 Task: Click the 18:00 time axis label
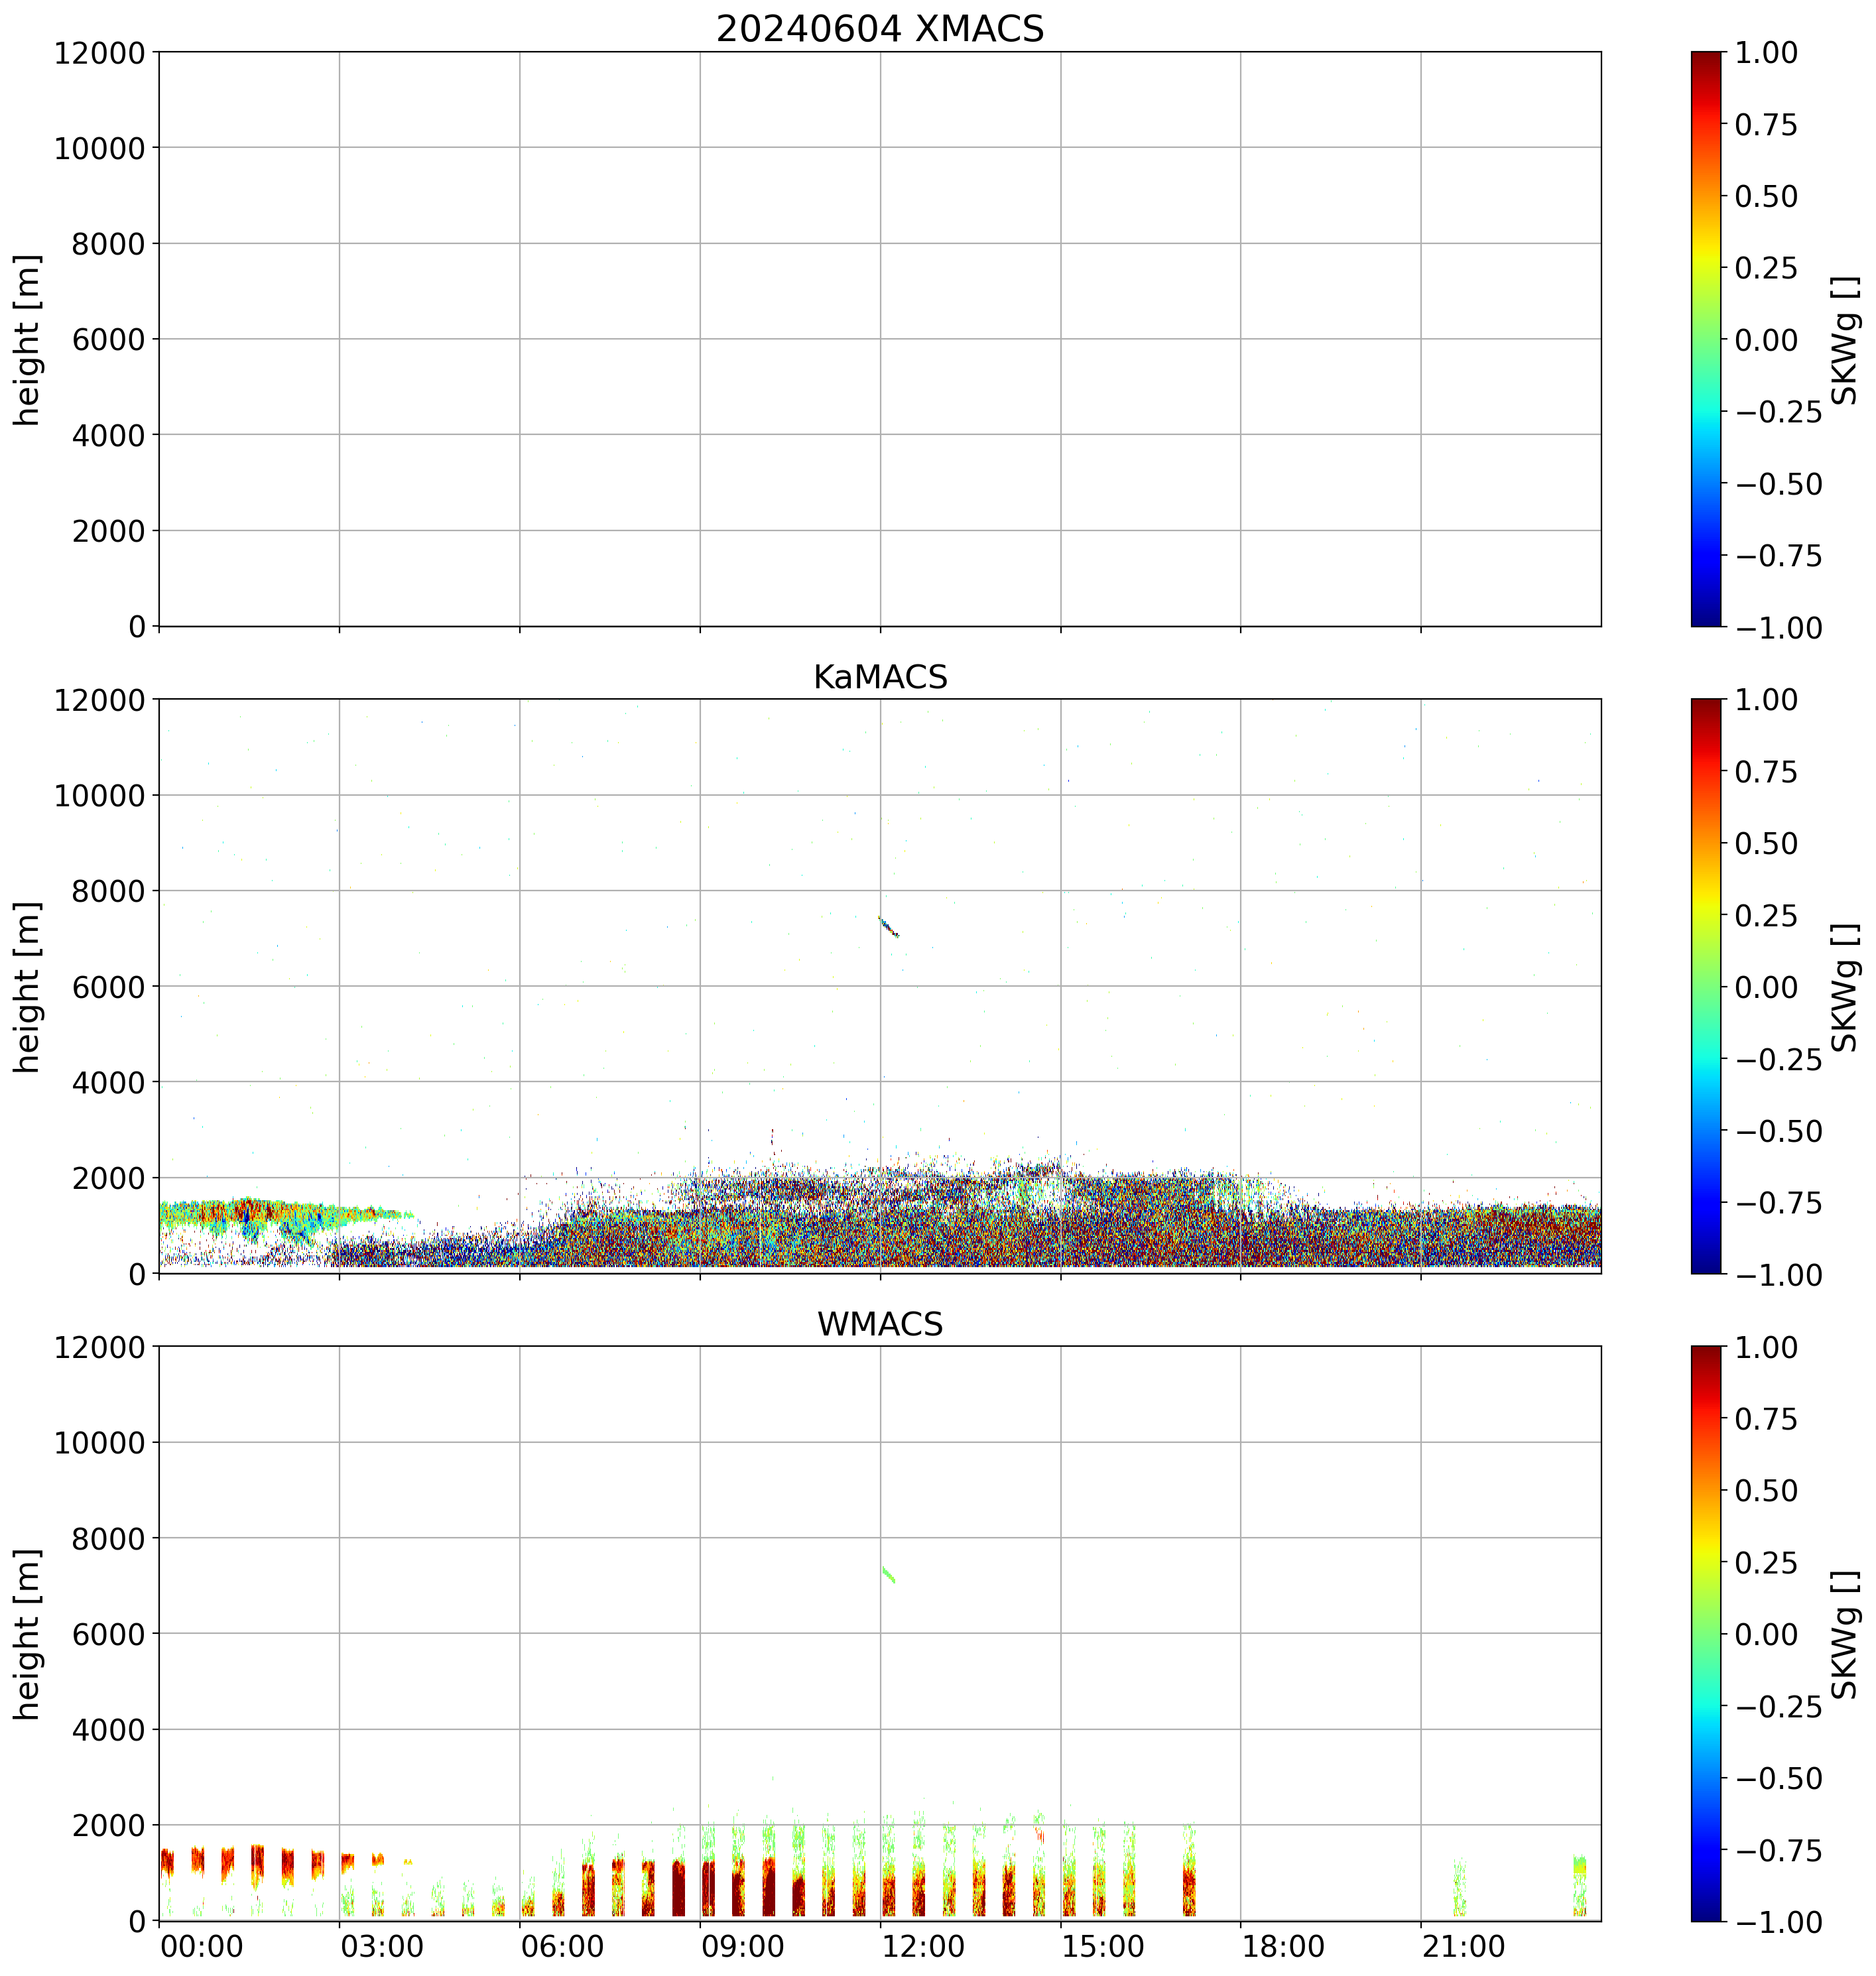click(x=1283, y=1947)
